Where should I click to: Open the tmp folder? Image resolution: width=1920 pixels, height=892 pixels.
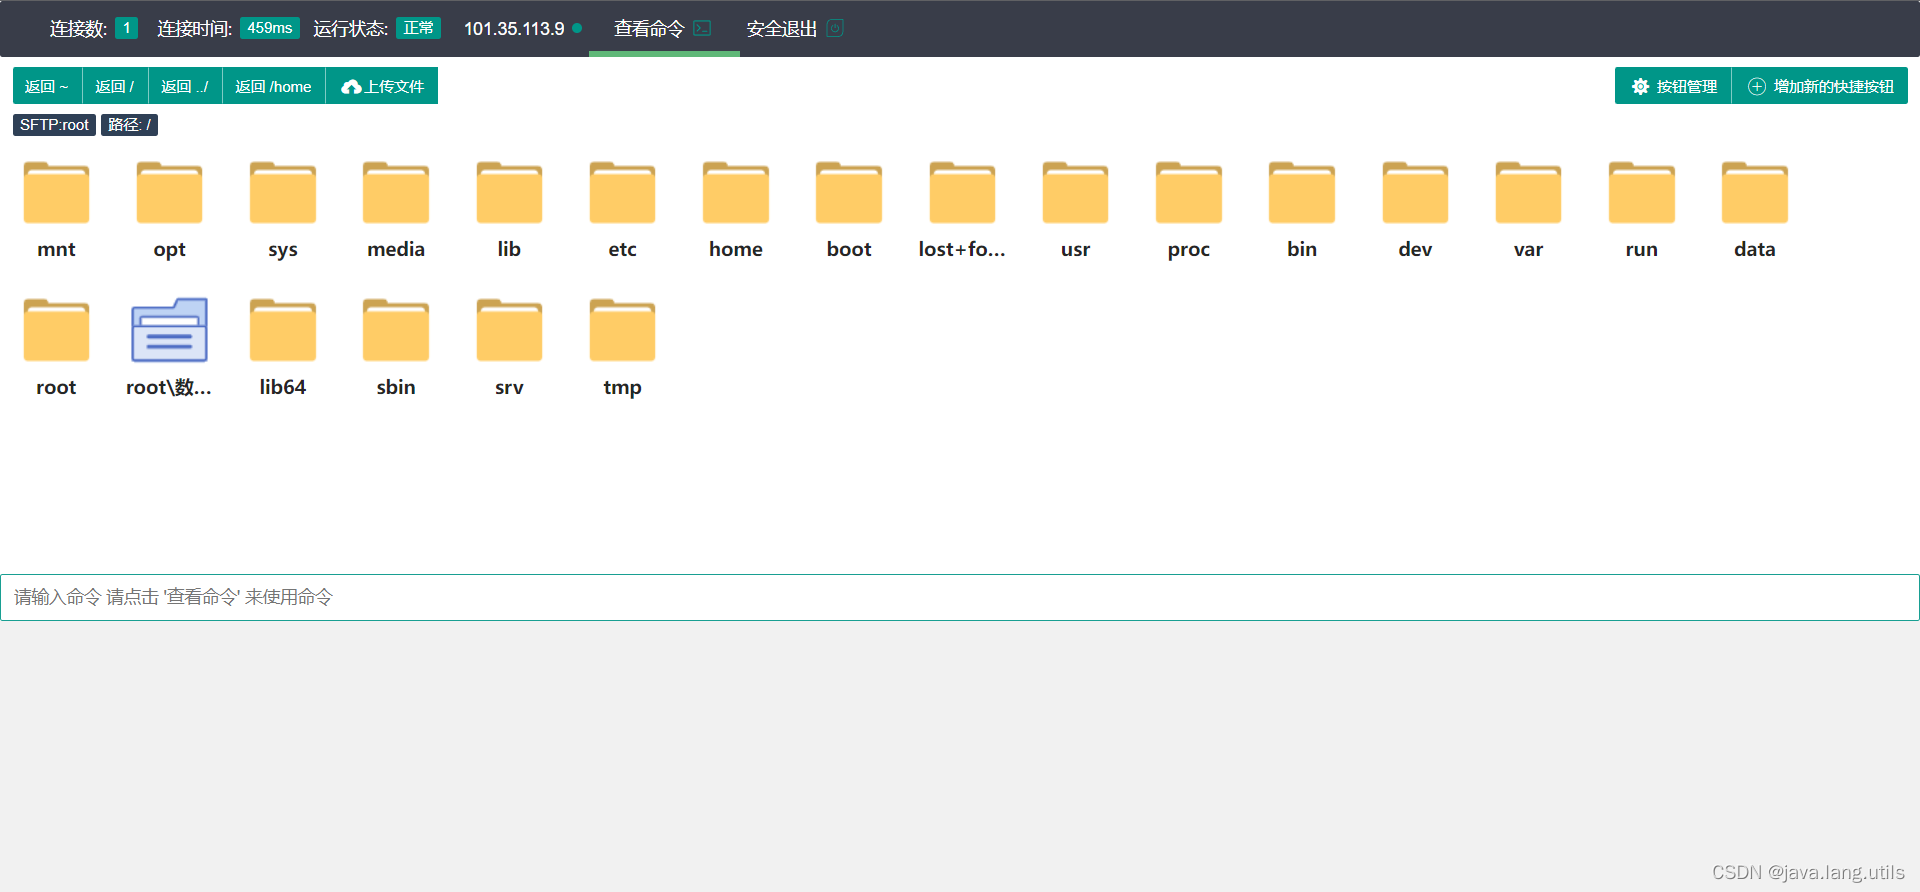(622, 330)
